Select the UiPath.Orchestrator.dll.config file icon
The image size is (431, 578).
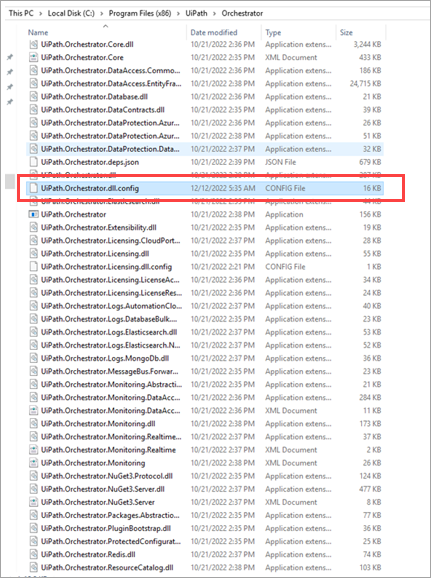(34, 188)
